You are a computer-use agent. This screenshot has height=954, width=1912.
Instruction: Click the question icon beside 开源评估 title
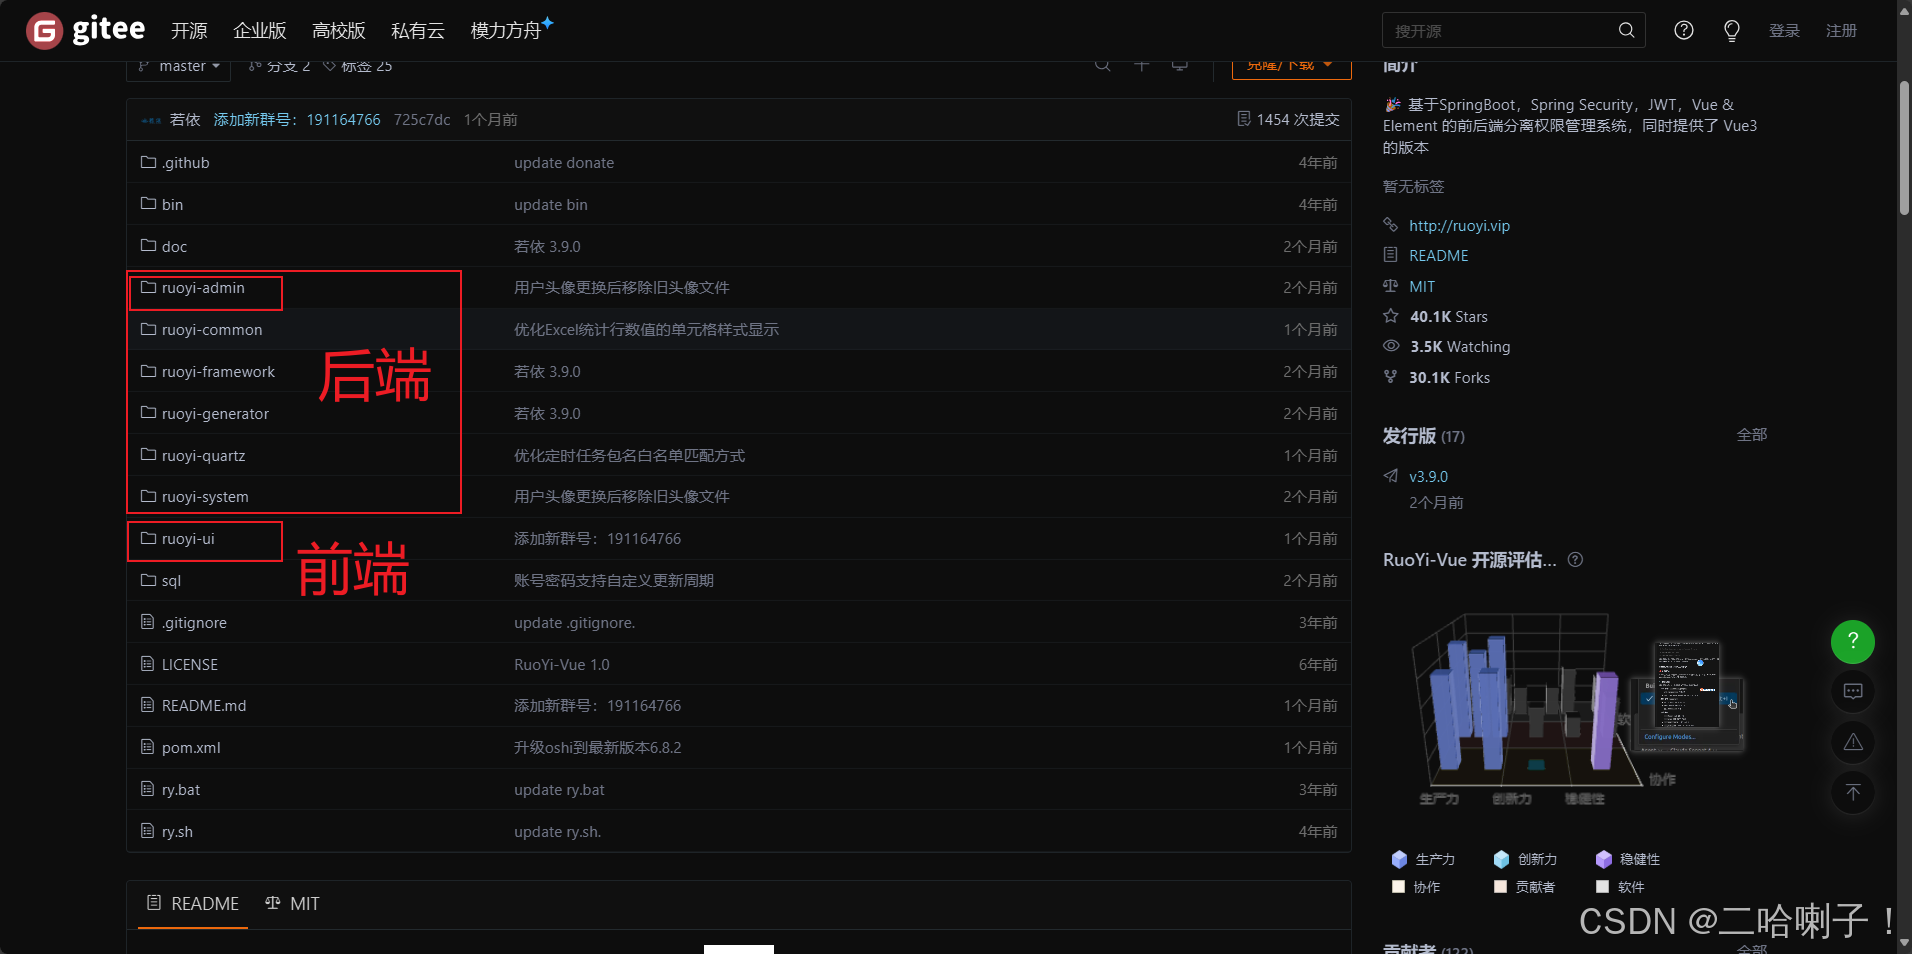click(x=1575, y=560)
